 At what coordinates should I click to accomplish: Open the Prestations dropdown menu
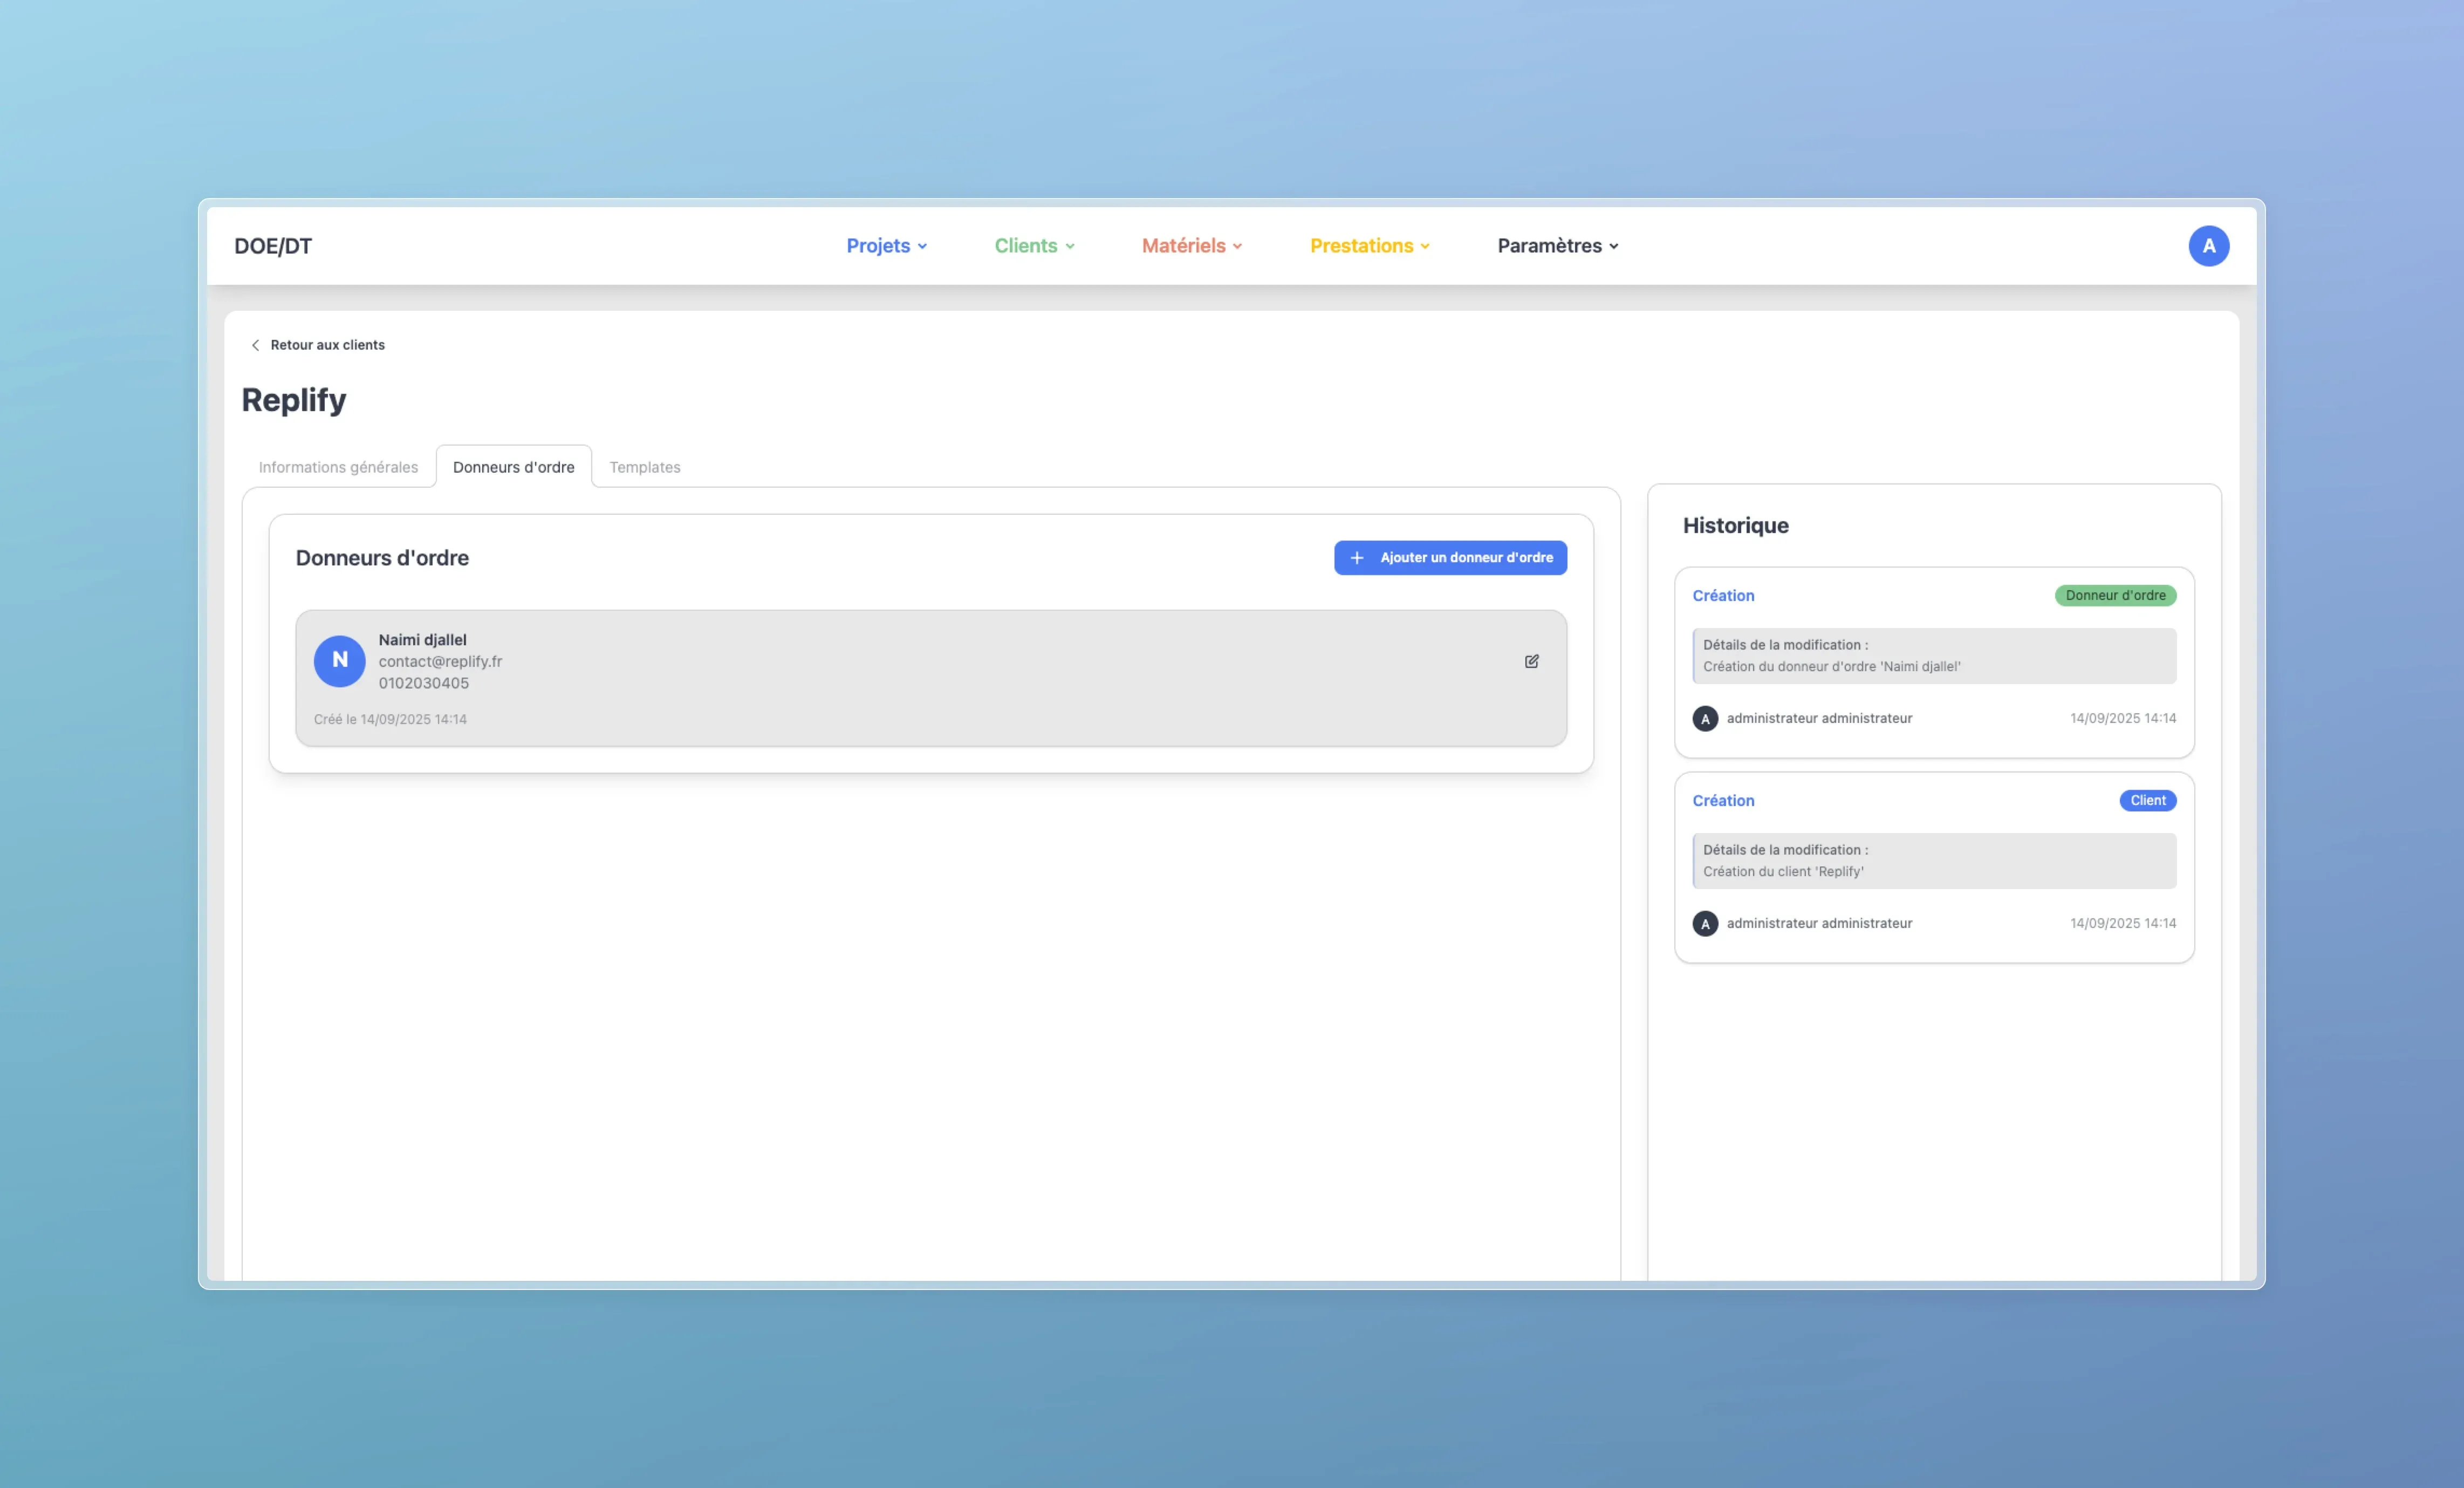(x=1369, y=246)
